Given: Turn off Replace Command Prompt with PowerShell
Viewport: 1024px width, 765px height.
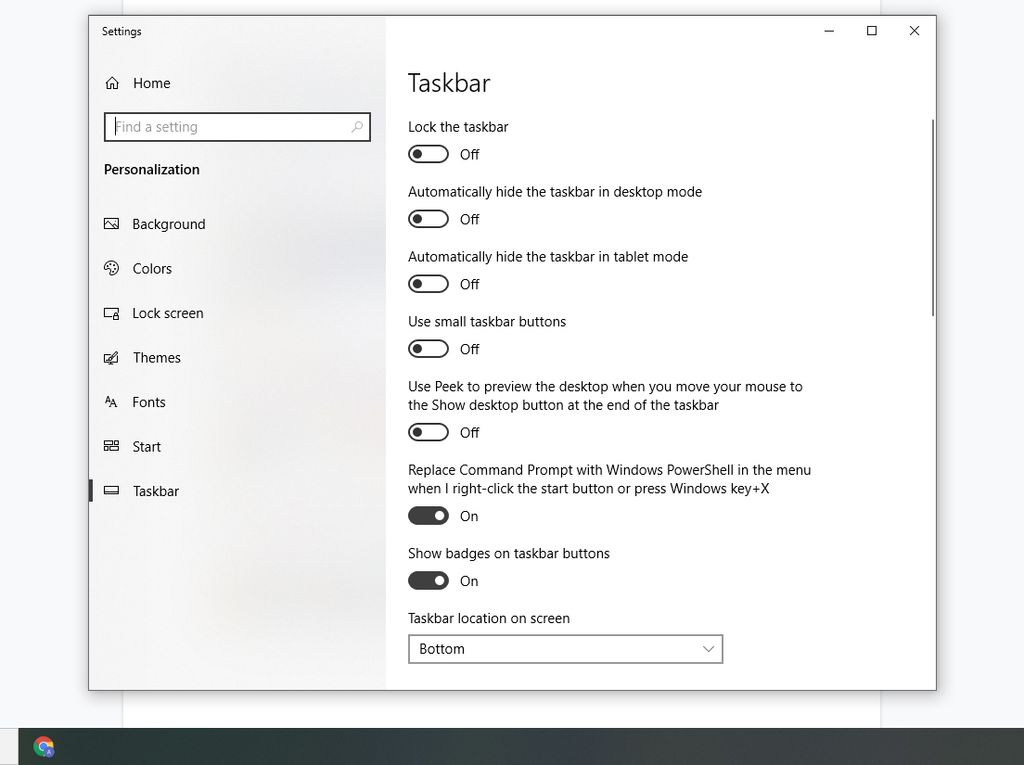Looking at the screenshot, I should coord(428,515).
